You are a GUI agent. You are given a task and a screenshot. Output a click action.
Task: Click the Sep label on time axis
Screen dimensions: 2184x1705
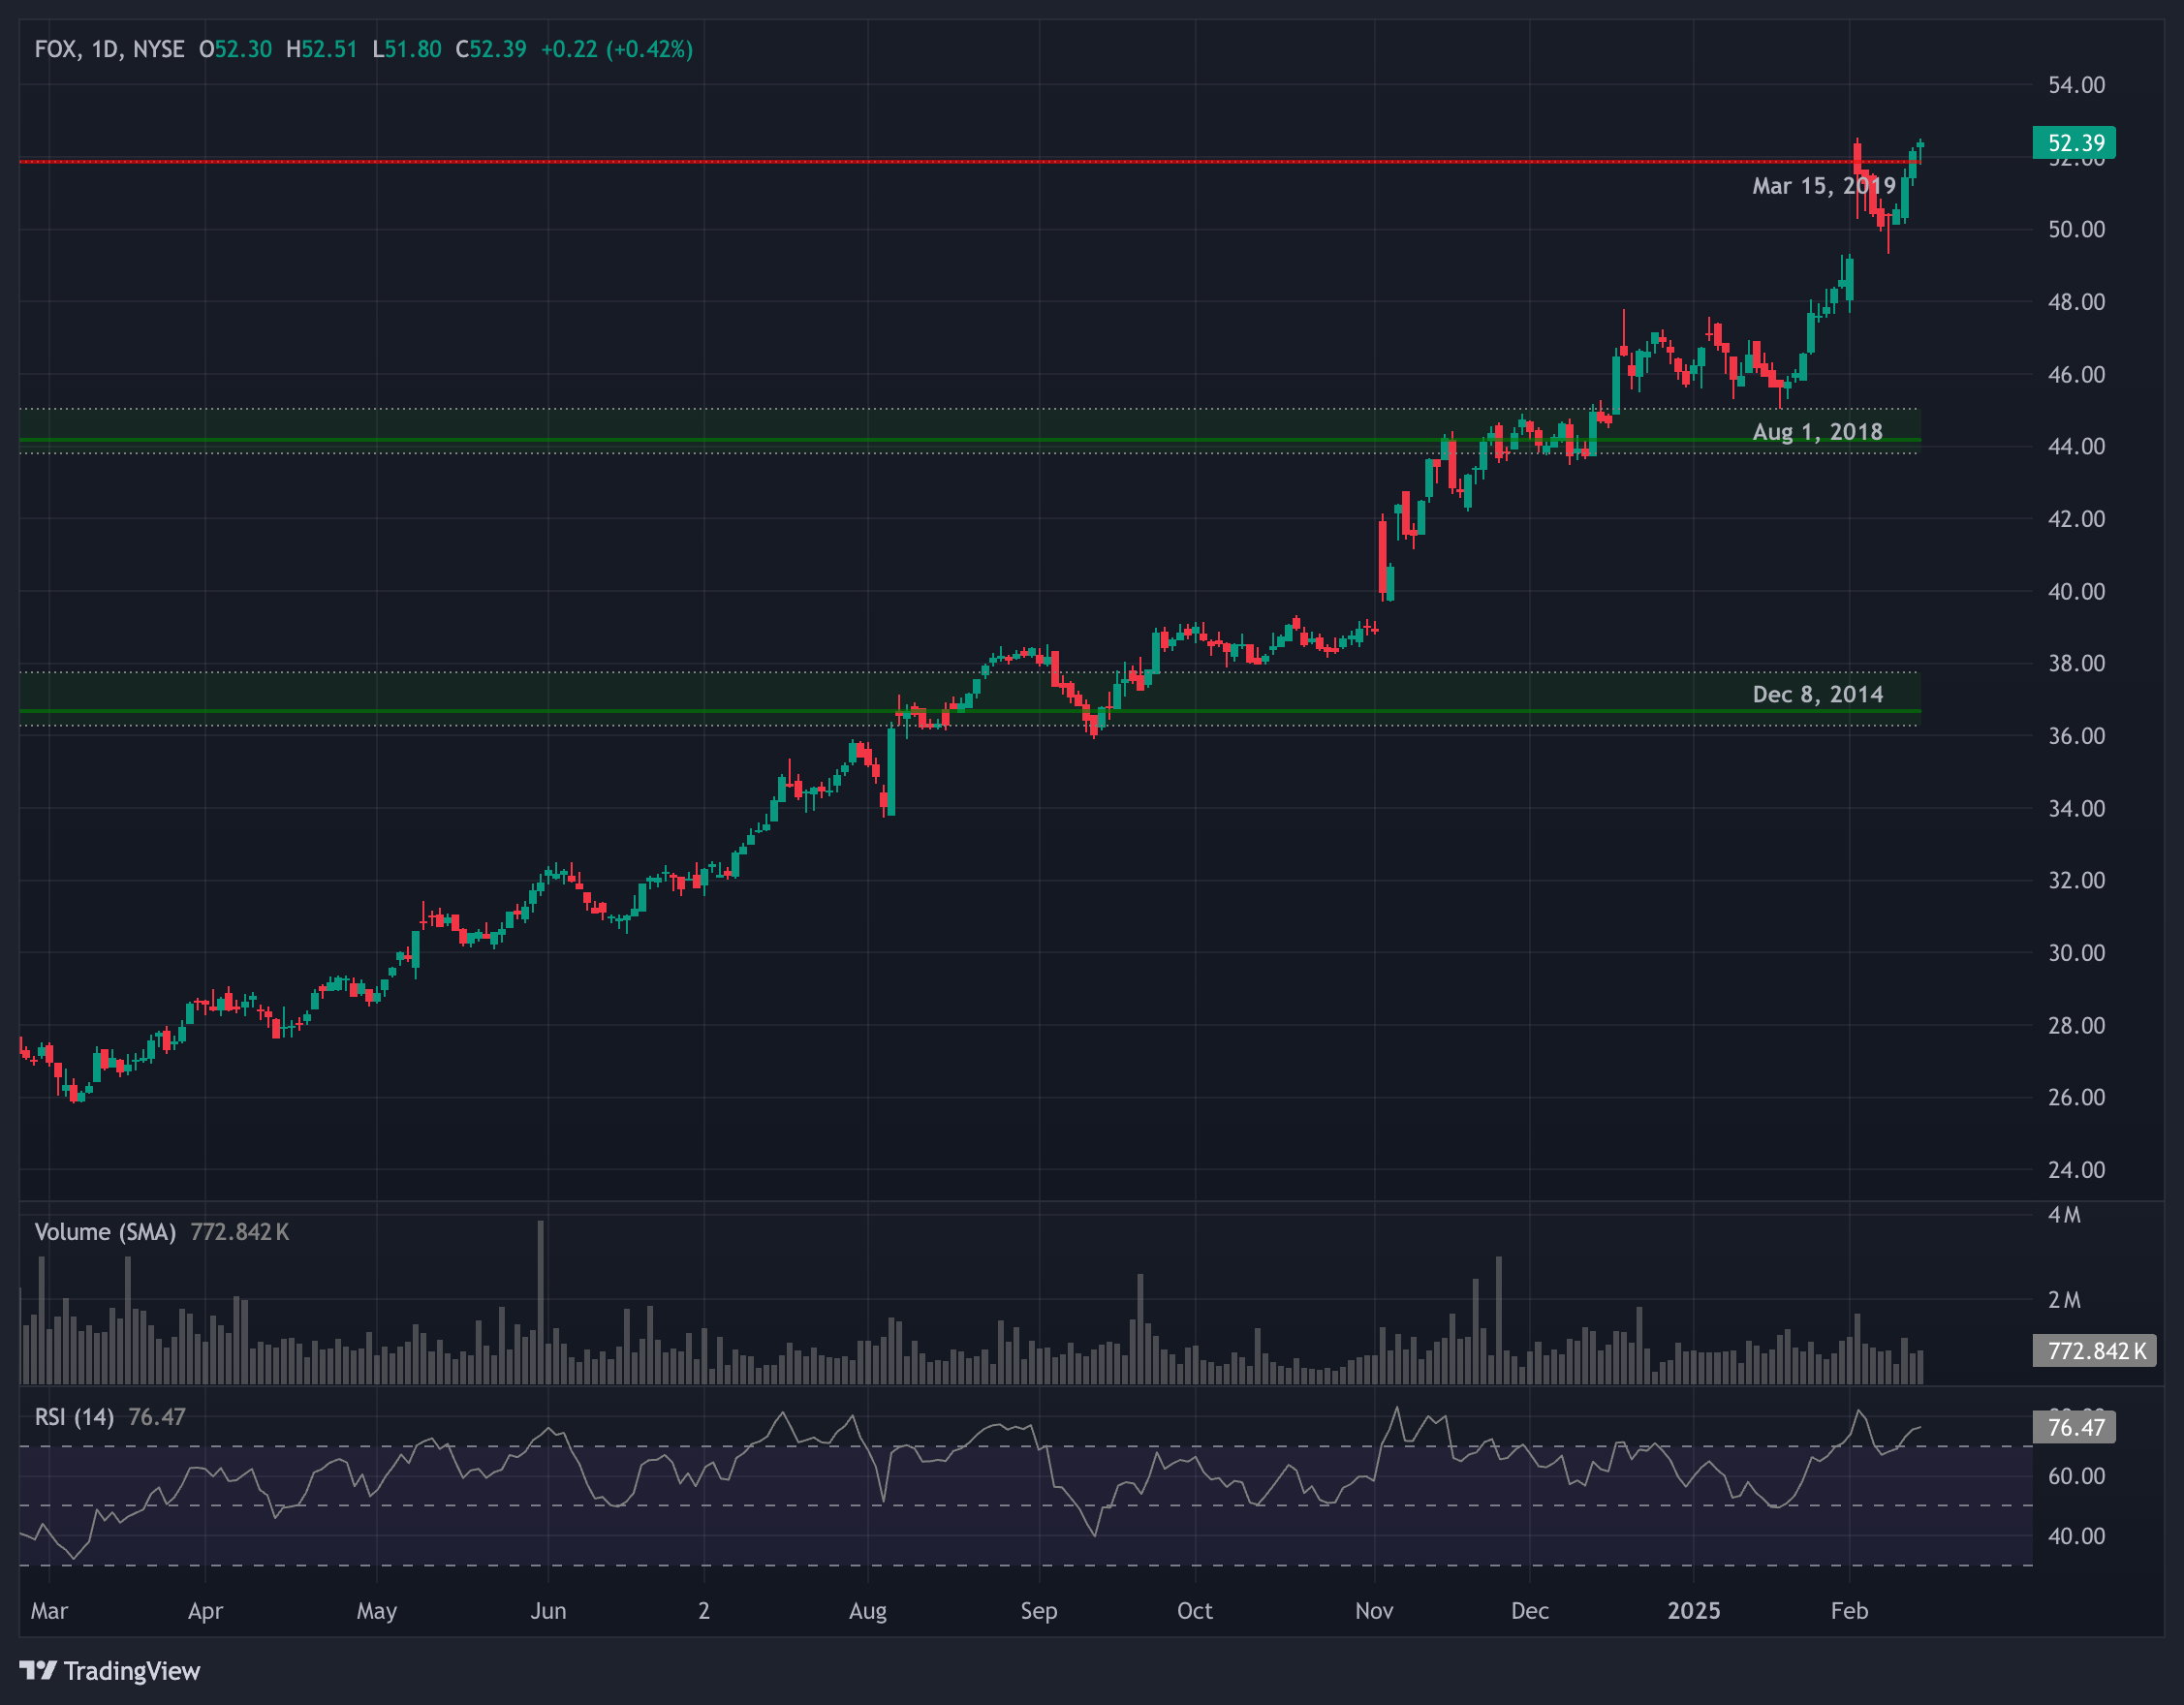point(1039,1611)
